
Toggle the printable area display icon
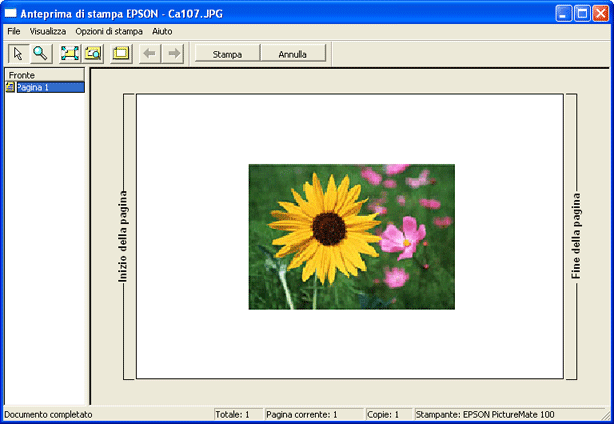[121, 53]
